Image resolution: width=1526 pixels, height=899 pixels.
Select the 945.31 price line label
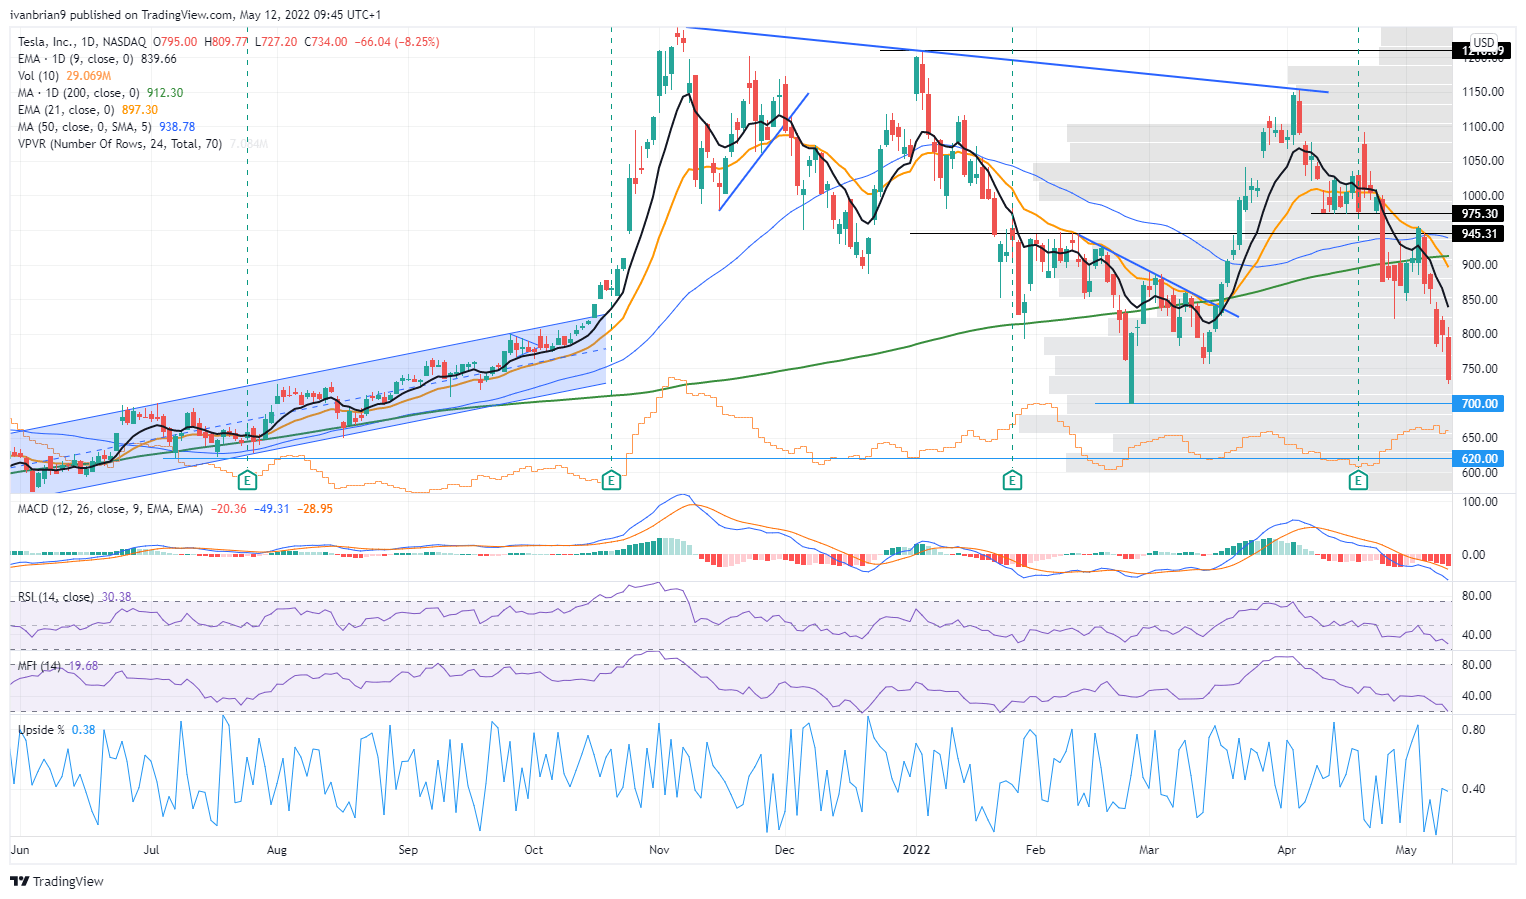[x=1479, y=234]
